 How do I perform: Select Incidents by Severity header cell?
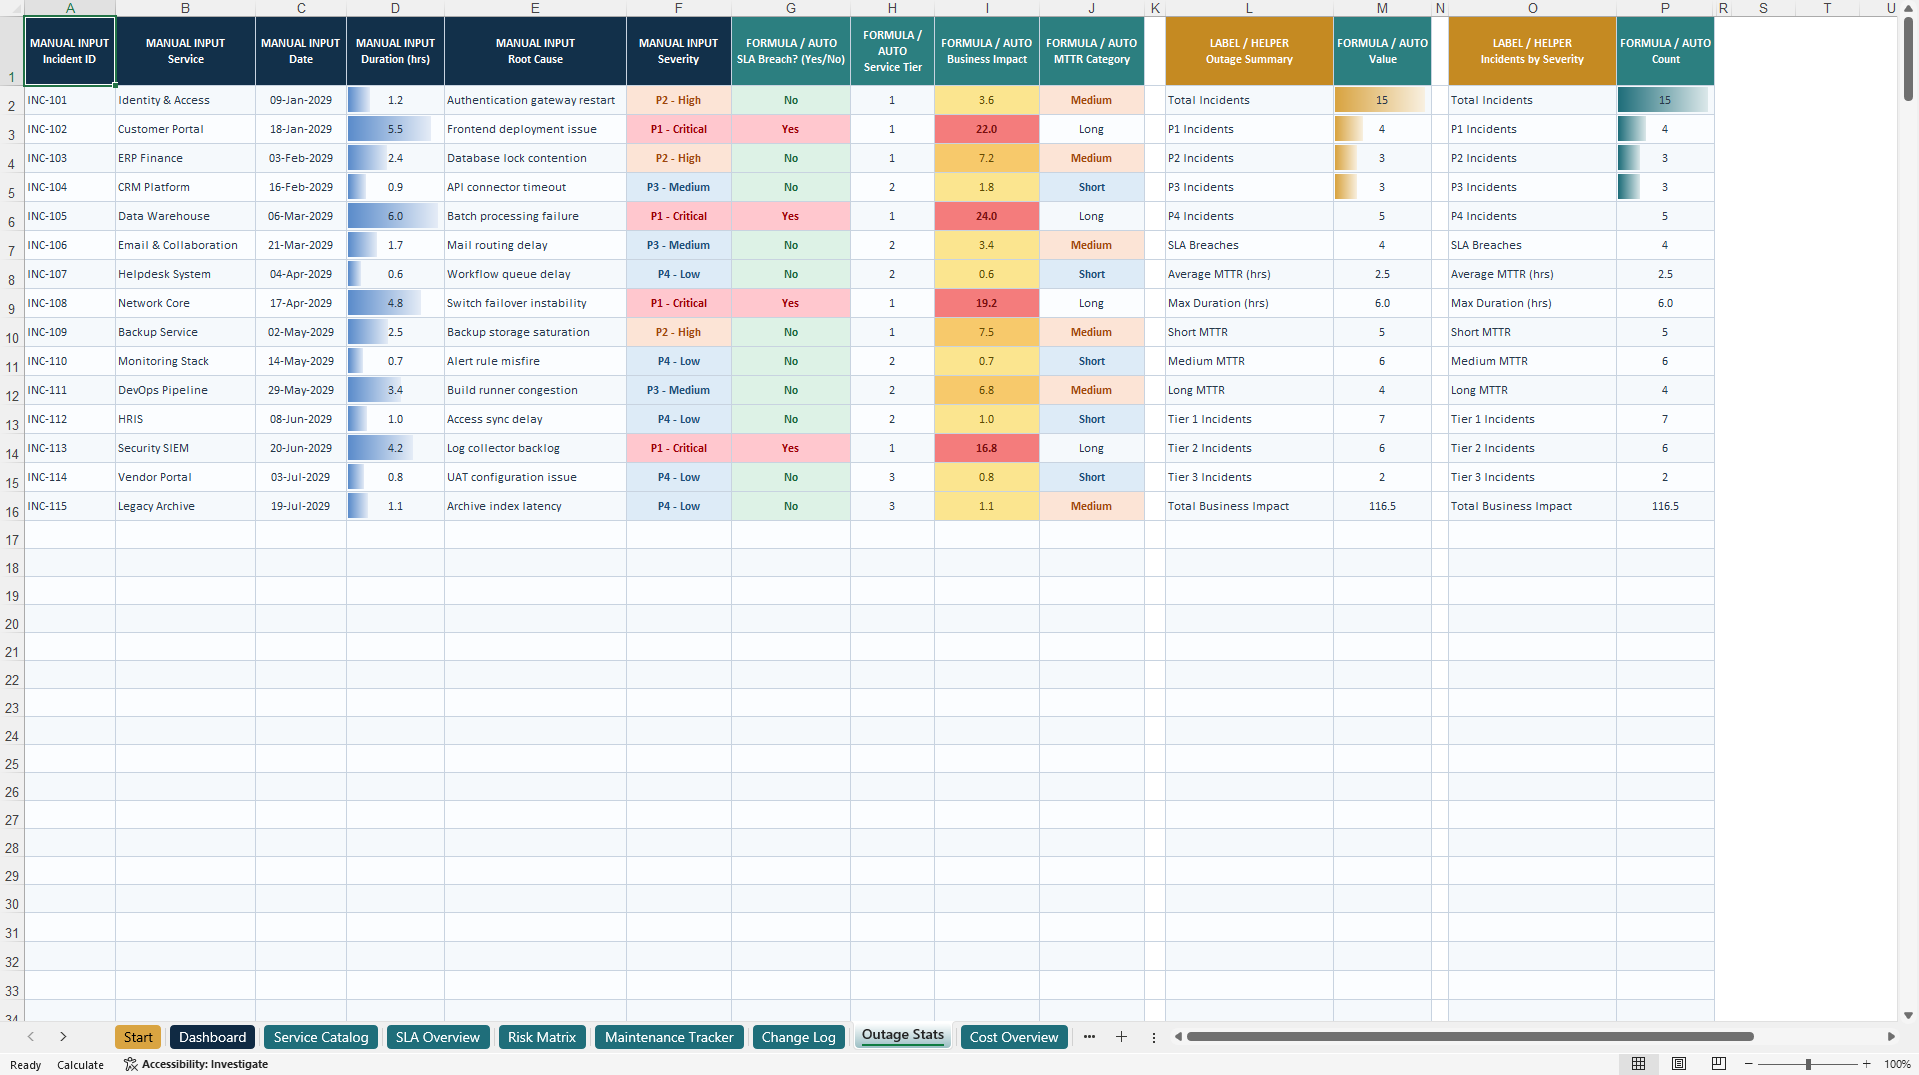click(1532, 51)
